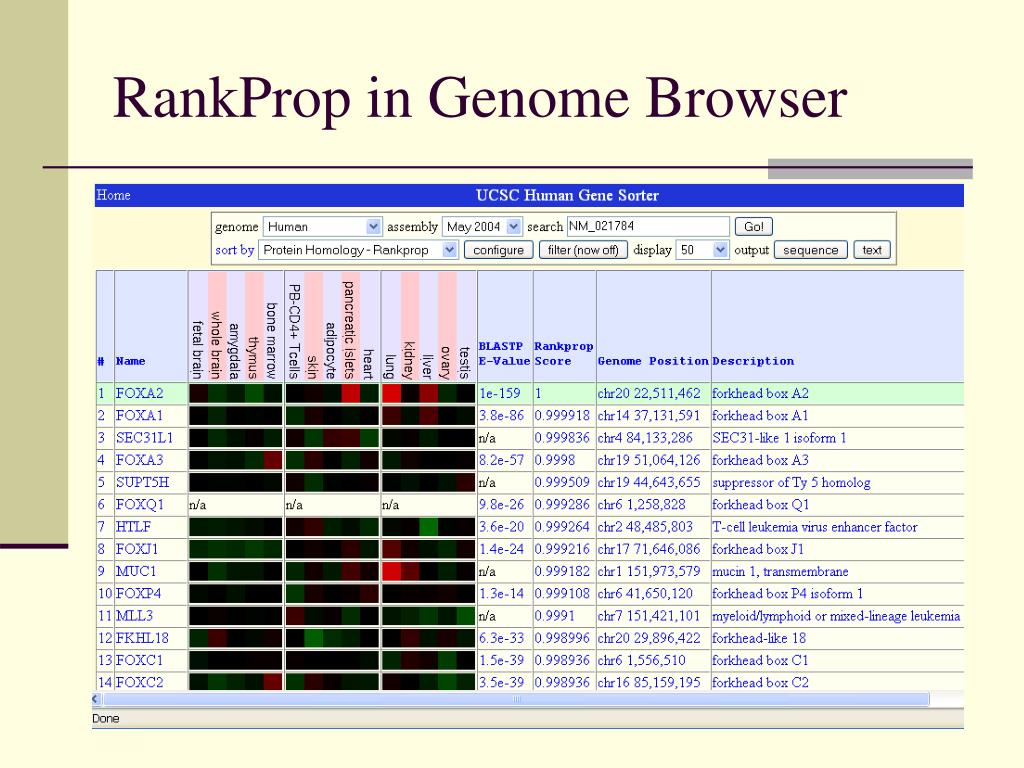Open description myeloid/lymphoid or mixed-lineage leukemia
This screenshot has width=1024, height=768.
pyautogui.click(x=836, y=615)
